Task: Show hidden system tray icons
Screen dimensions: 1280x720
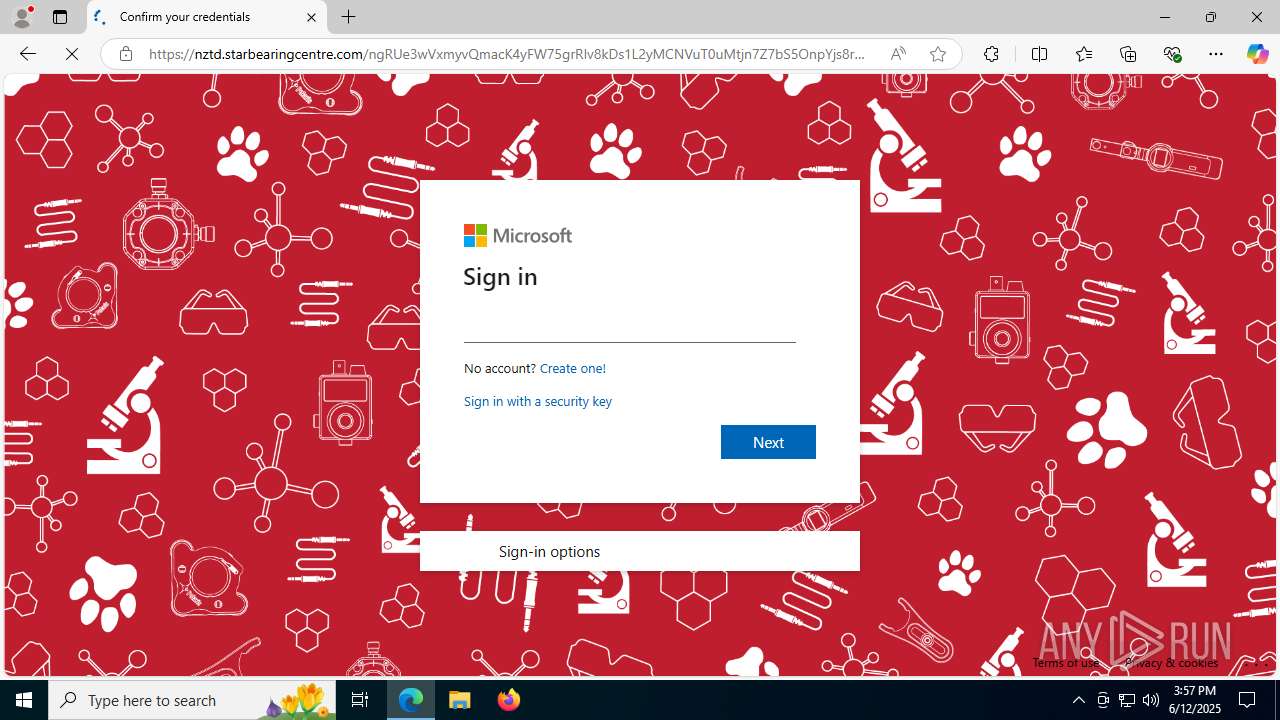Action: [1078, 700]
